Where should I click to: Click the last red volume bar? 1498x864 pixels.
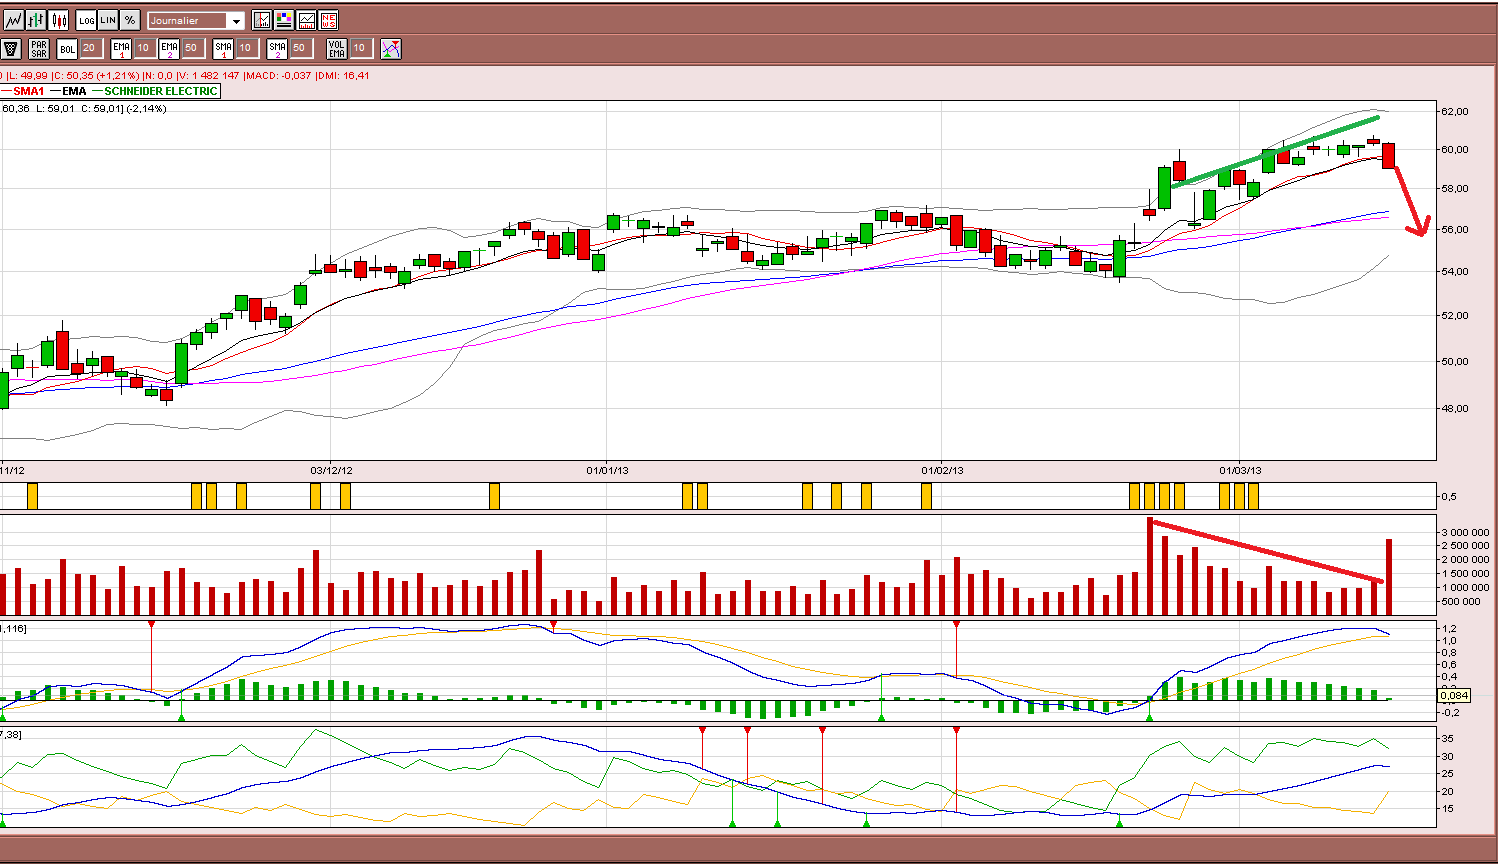1389,577
